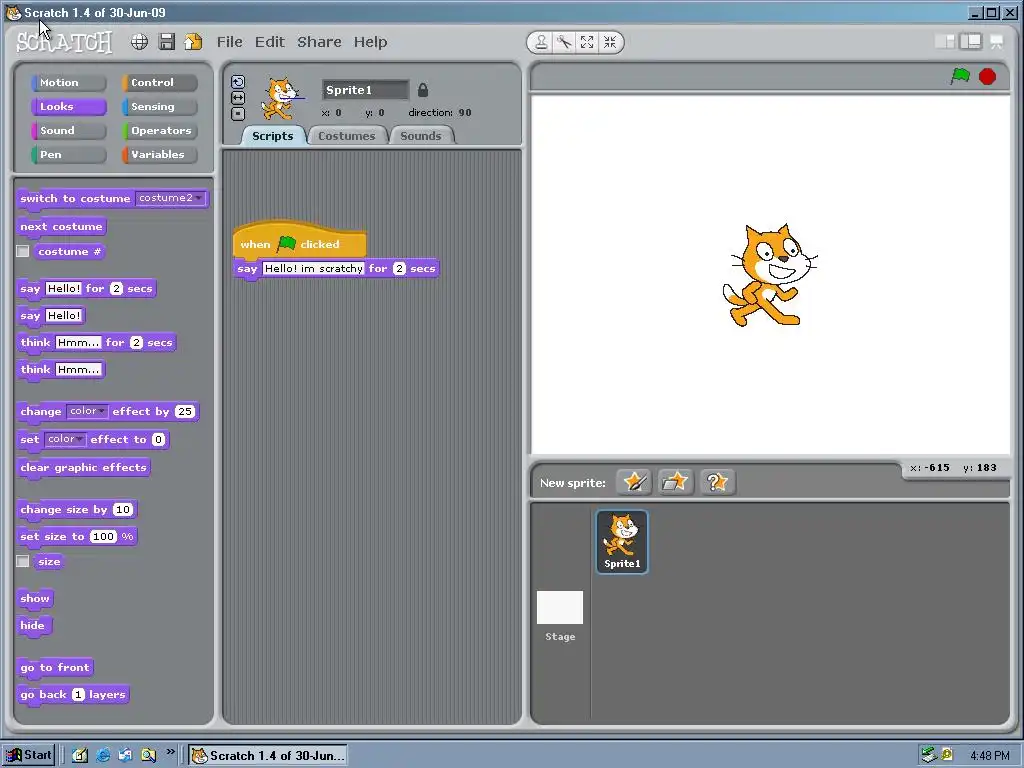Open the Help menu
1024x768 pixels.
(x=370, y=42)
